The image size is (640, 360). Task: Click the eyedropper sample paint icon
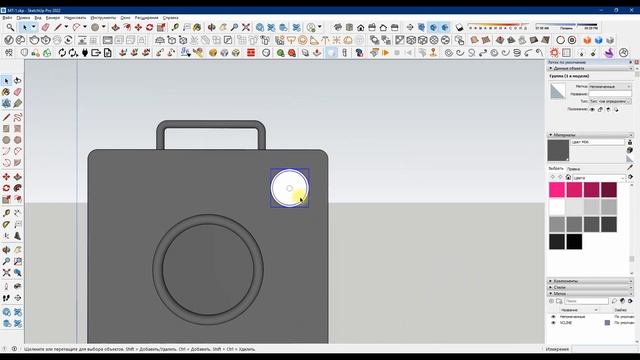[630, 167]
